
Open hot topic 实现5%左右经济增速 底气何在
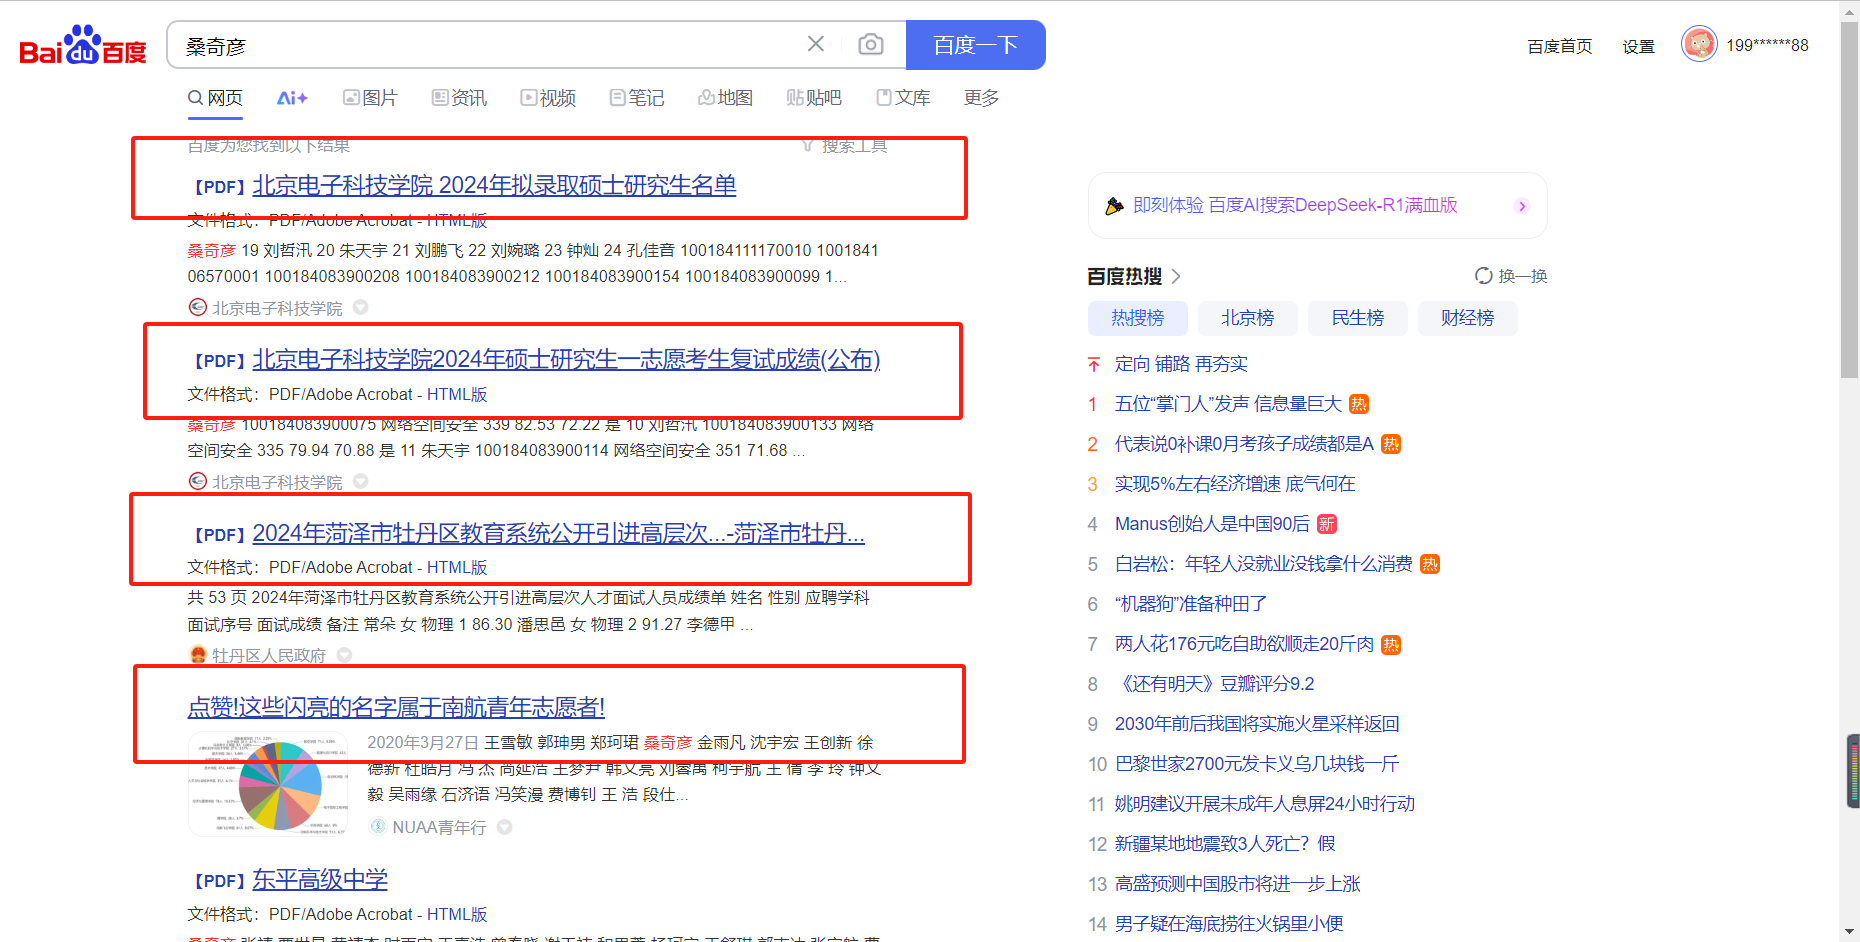pos(1235,484)
